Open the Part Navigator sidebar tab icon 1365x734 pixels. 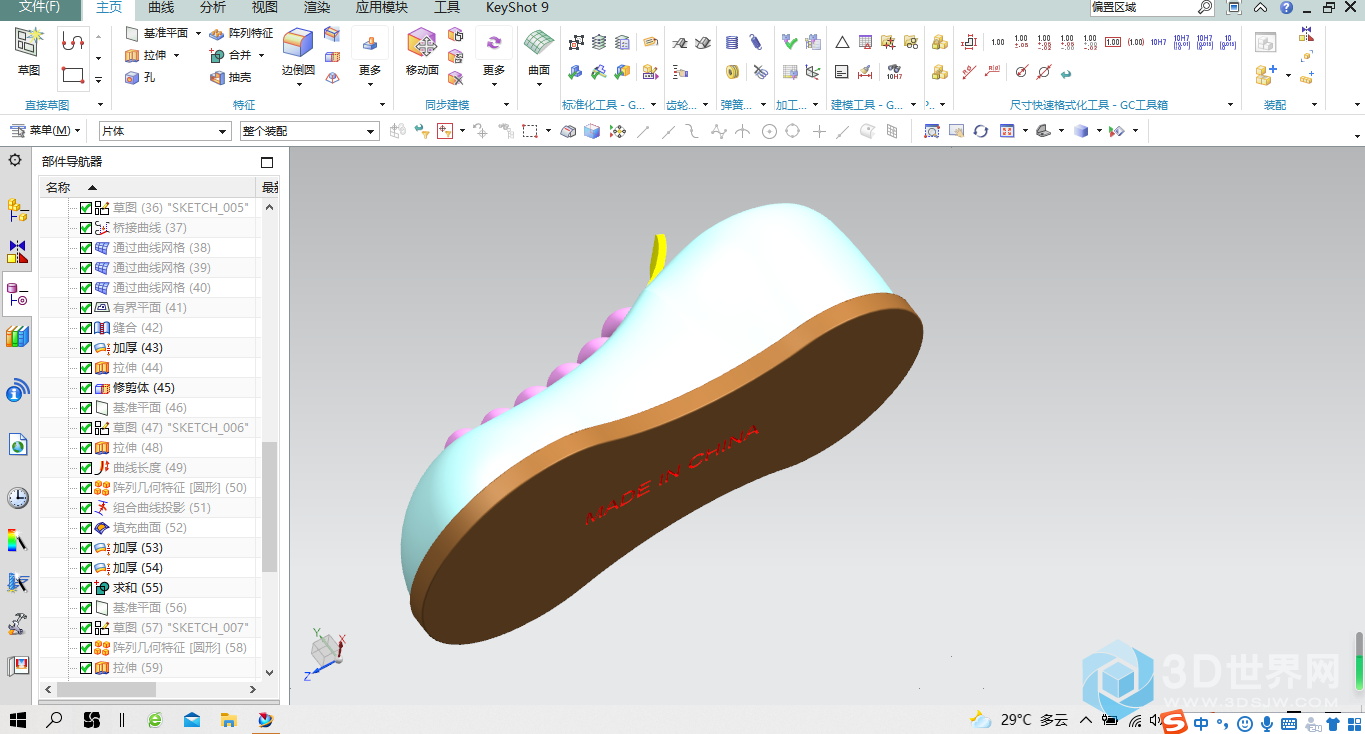tap(17, 294)
